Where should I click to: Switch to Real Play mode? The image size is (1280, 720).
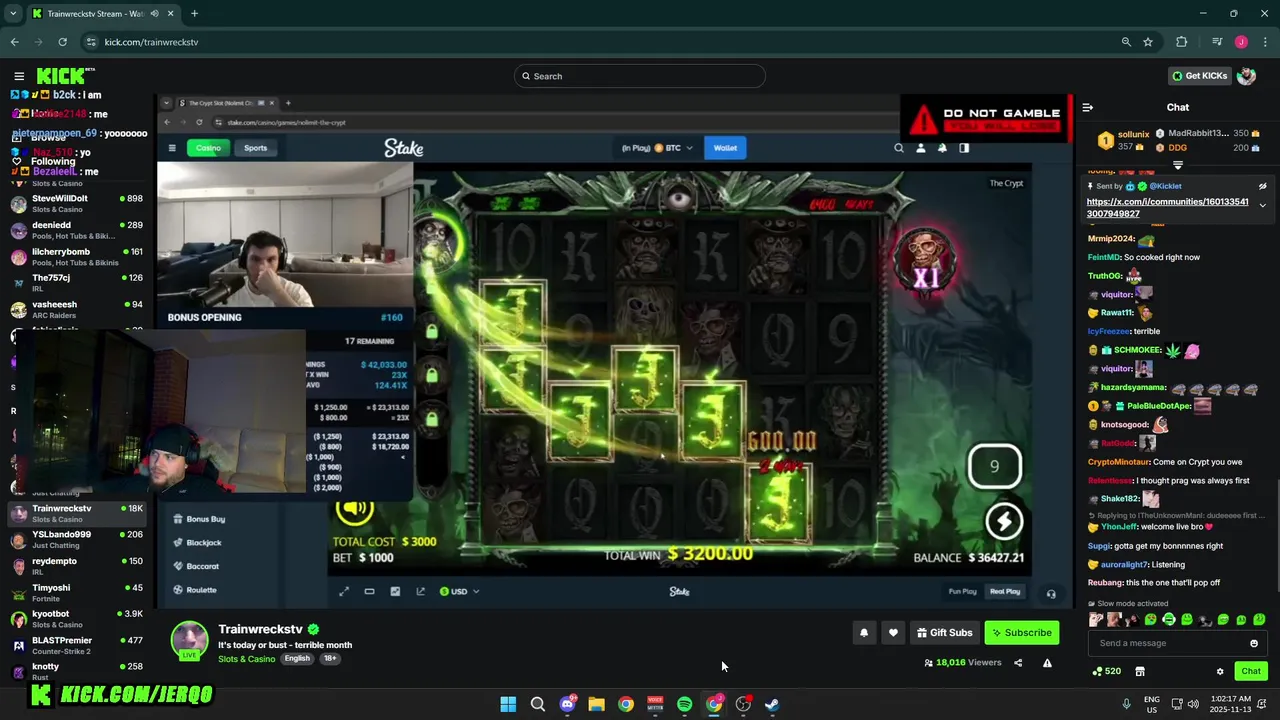(x=1005, y=591)
